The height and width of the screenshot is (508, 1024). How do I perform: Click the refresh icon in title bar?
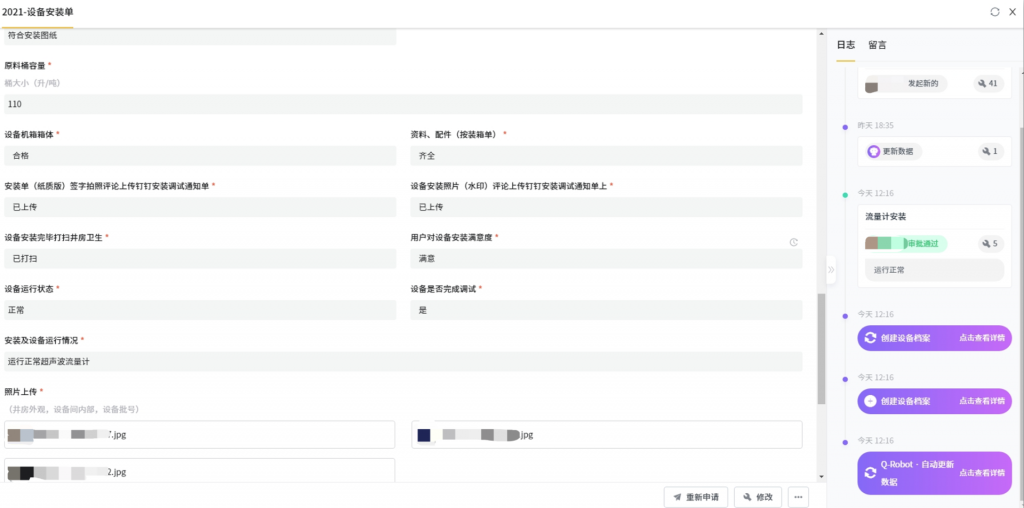(x=994, y=12)
